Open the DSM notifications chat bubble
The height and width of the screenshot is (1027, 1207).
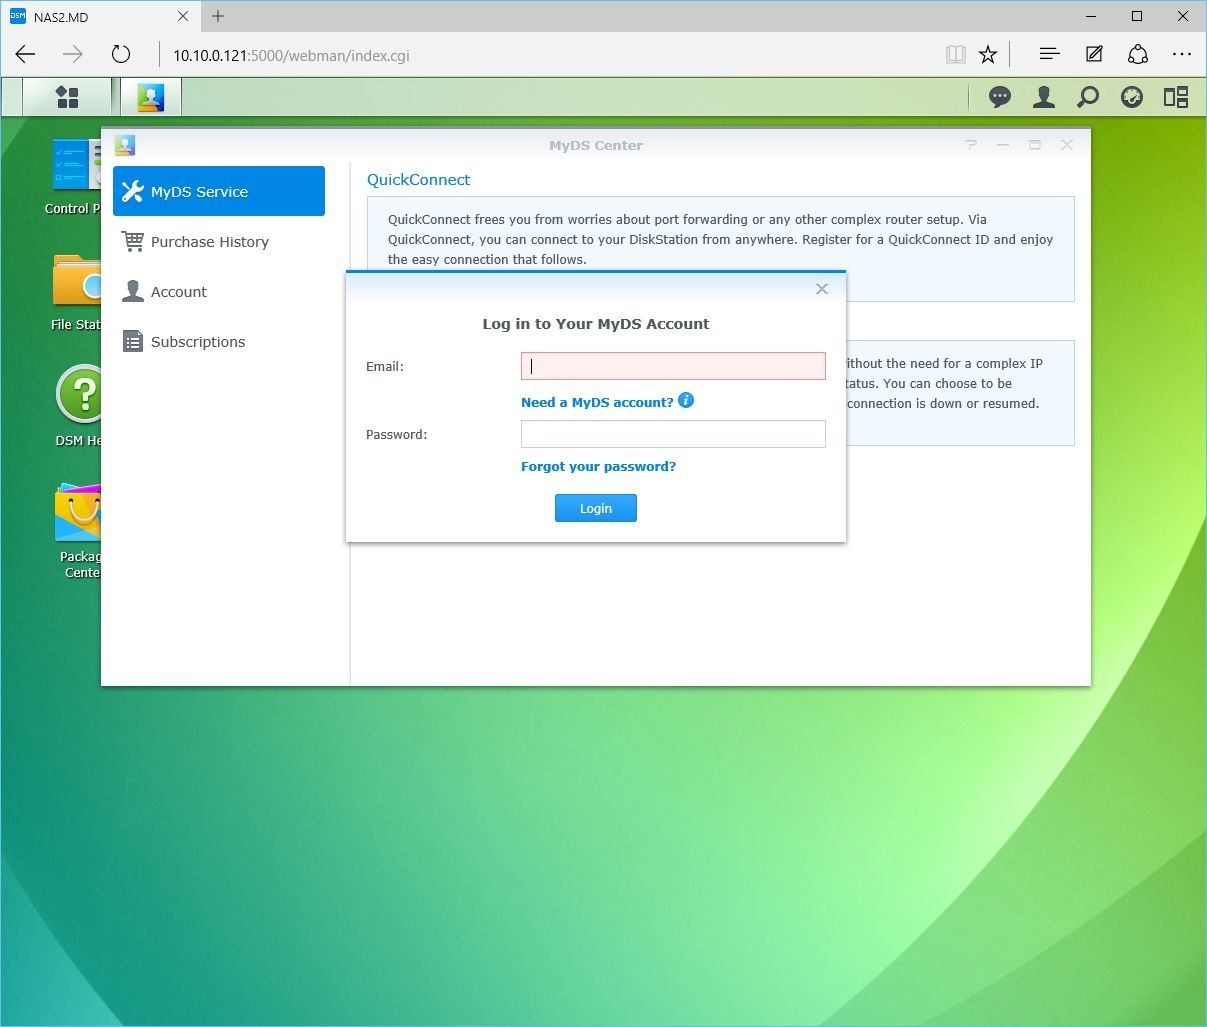click(999, 97)
